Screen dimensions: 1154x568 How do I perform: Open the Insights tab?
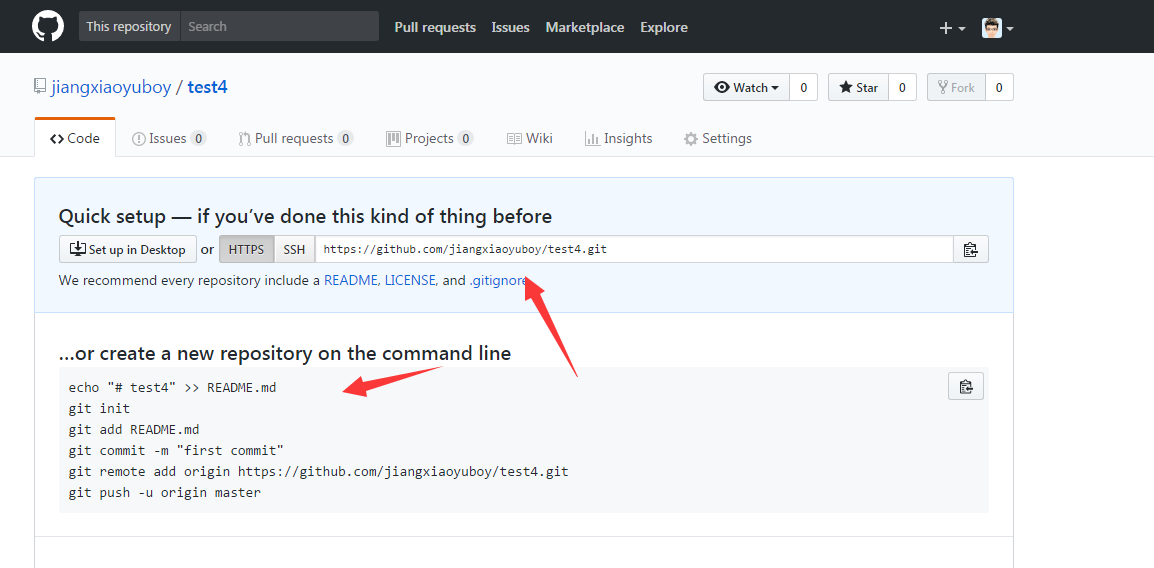pyautogui.click(x=618, y=138)
